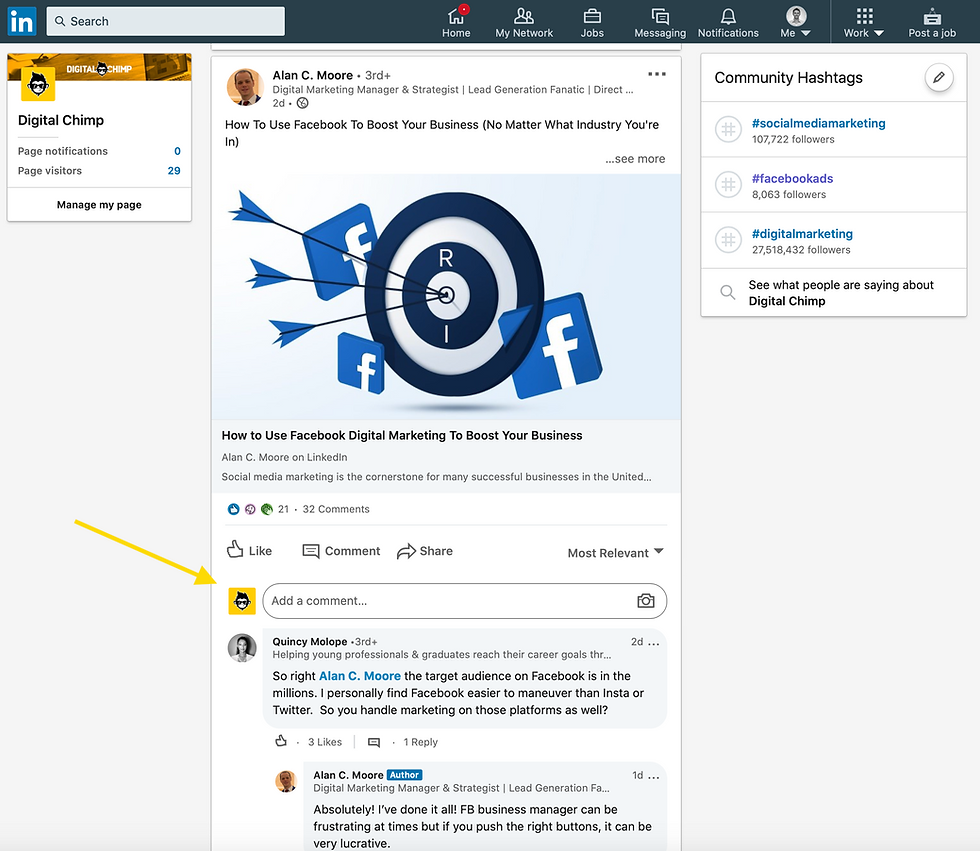
Task: Open the 32 Comments link
Action: [336, 509]
